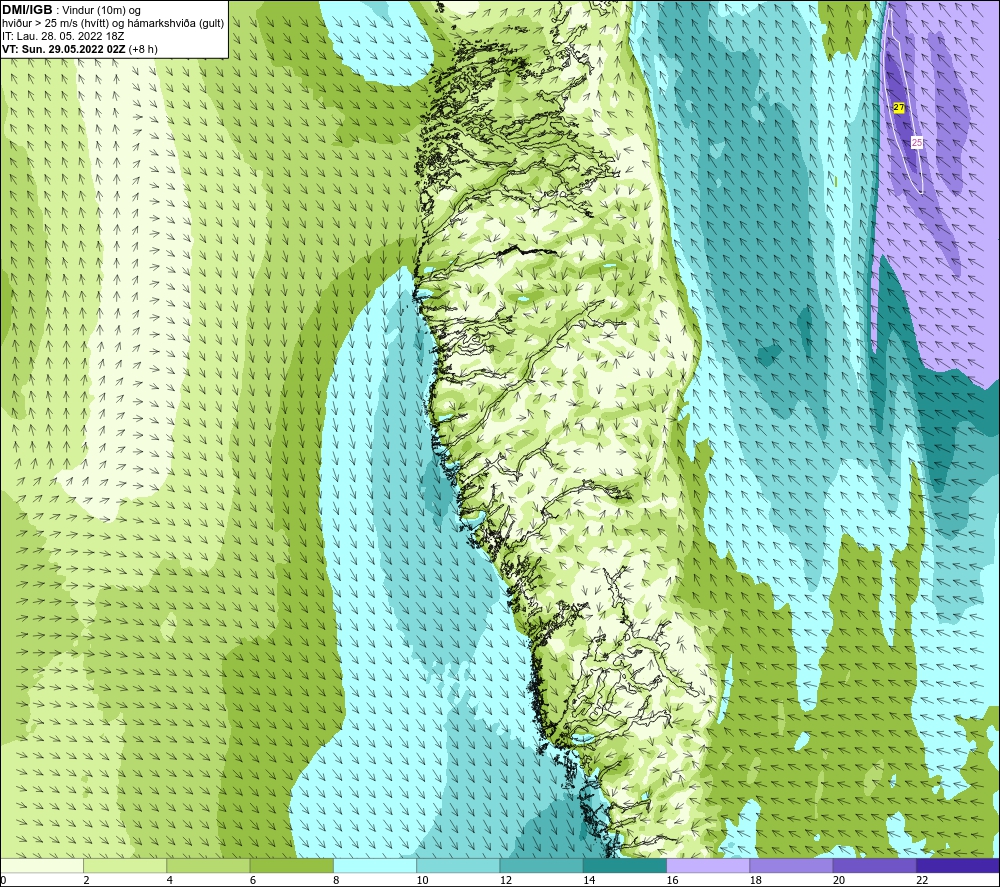Click the 18–20 m/s purple legend swatch
Image resolution: width=1000 pixels, height=887 pixels.
[x=791, y=865]
